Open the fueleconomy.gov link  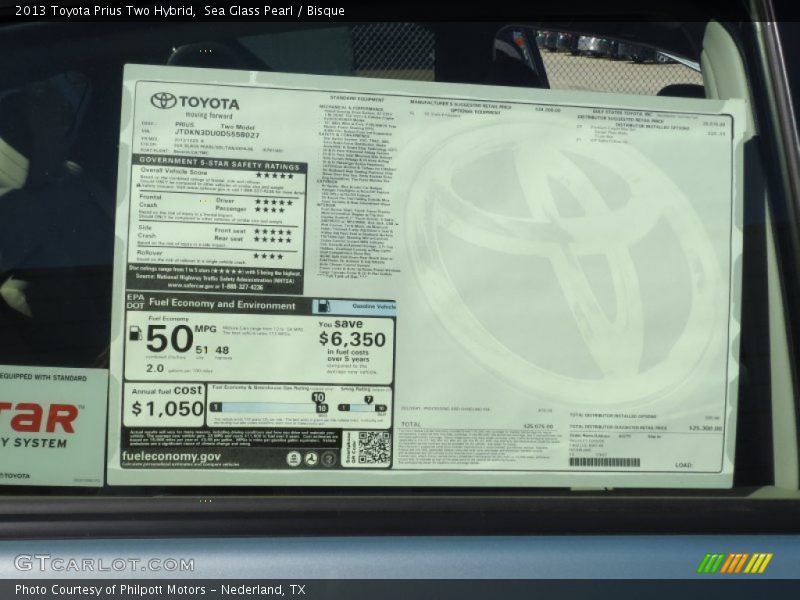(171, 456)
